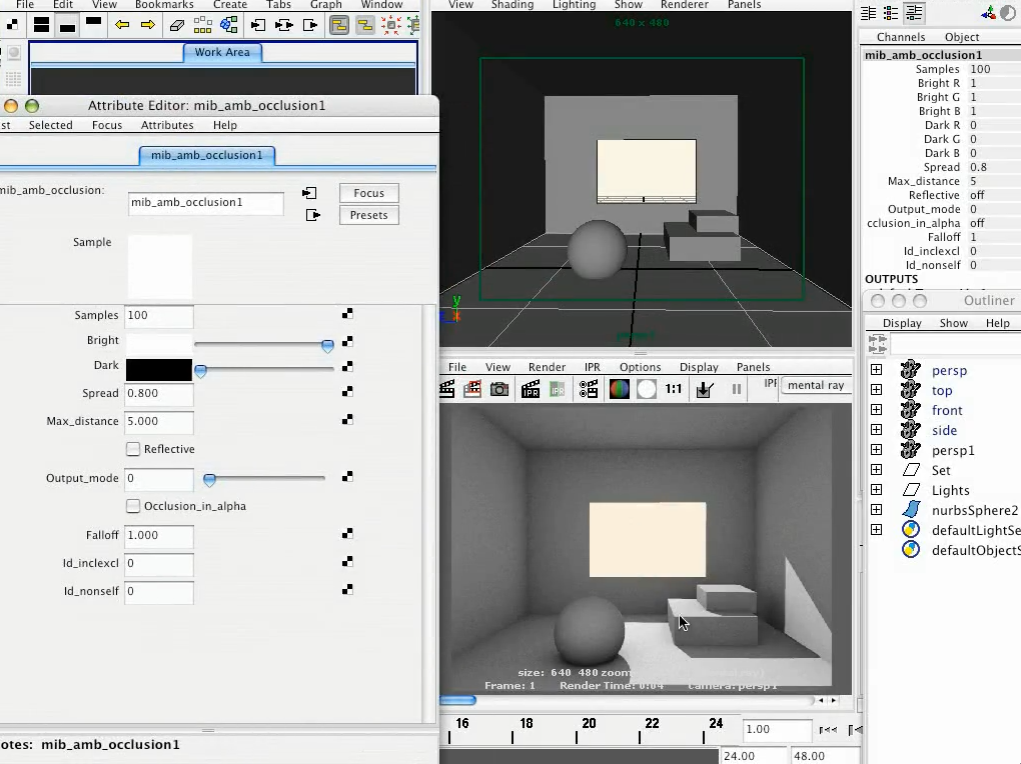Toggle the checker icon in Hypershade toolbar

(x=12, y=25)
